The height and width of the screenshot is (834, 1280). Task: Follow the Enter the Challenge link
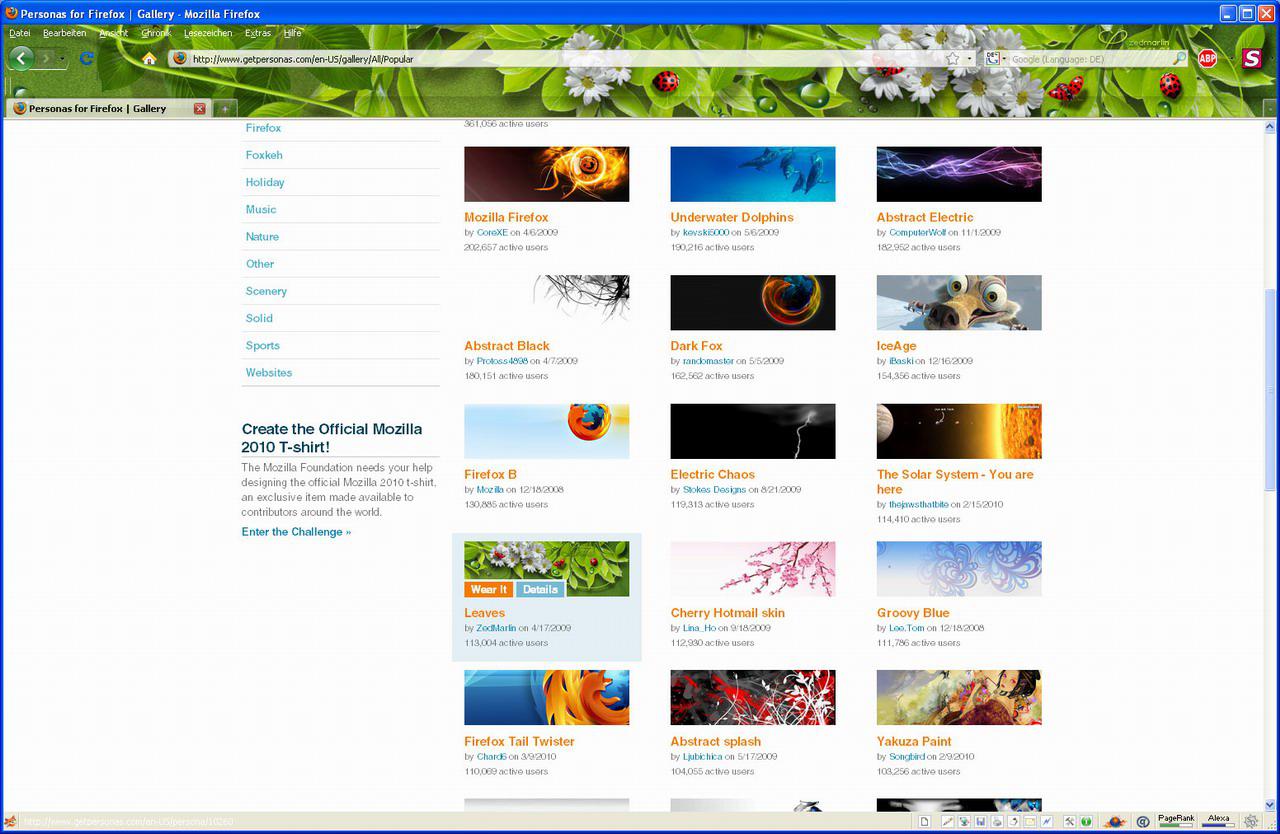(296, 532)
